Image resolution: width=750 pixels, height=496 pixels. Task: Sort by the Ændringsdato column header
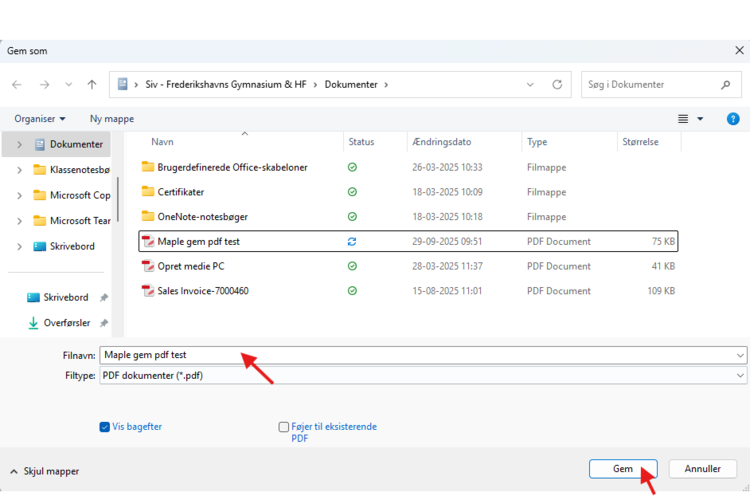point(441,142)
